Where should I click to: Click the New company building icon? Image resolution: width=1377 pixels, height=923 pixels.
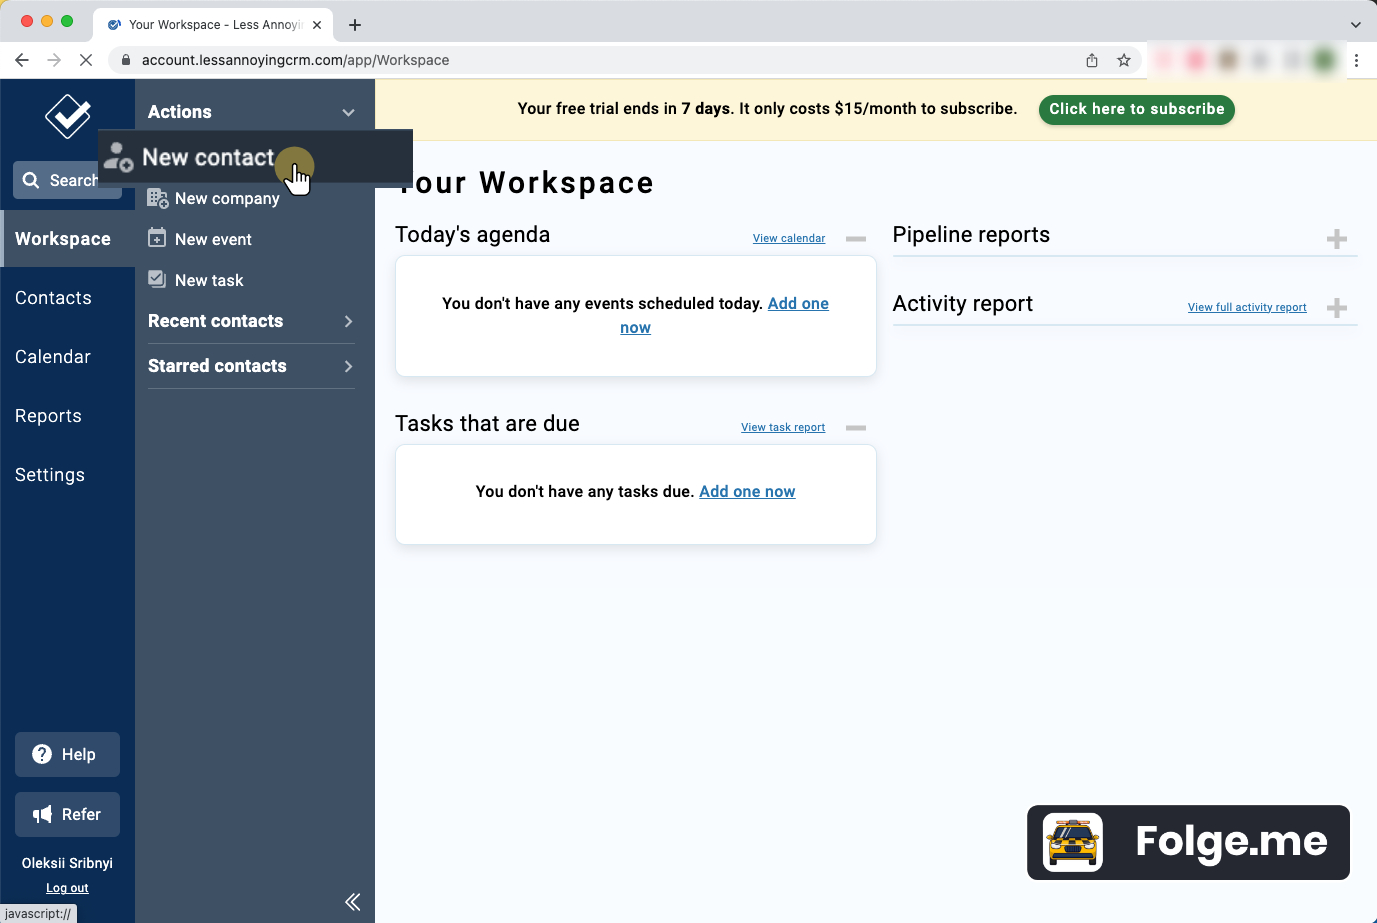click(157, 198)
